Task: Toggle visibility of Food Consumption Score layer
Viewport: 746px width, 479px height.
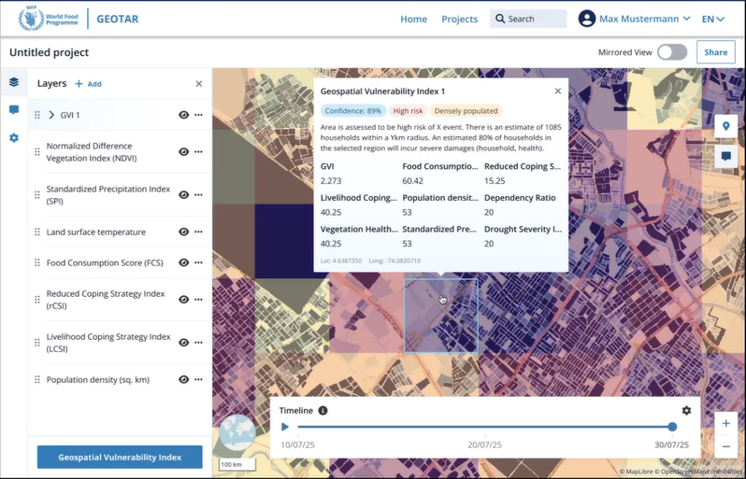Action: click(x=184, y=263)
